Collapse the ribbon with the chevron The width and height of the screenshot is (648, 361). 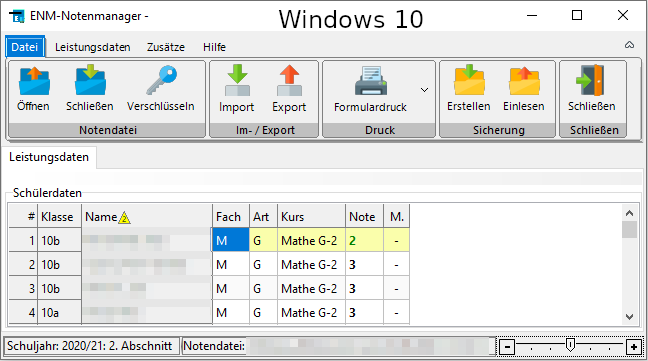[x=629, y=45]
